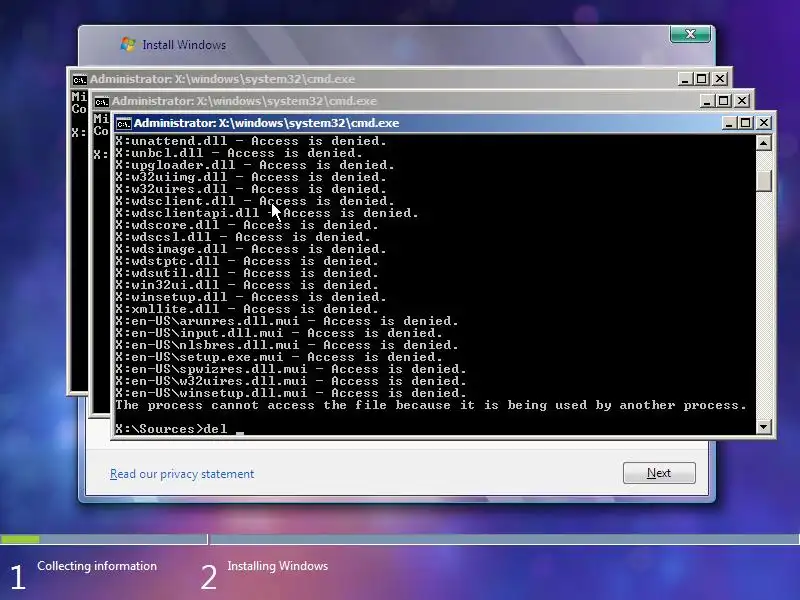
Task: Maximize the front cmd.exe window
Action: tap(746, 123)
